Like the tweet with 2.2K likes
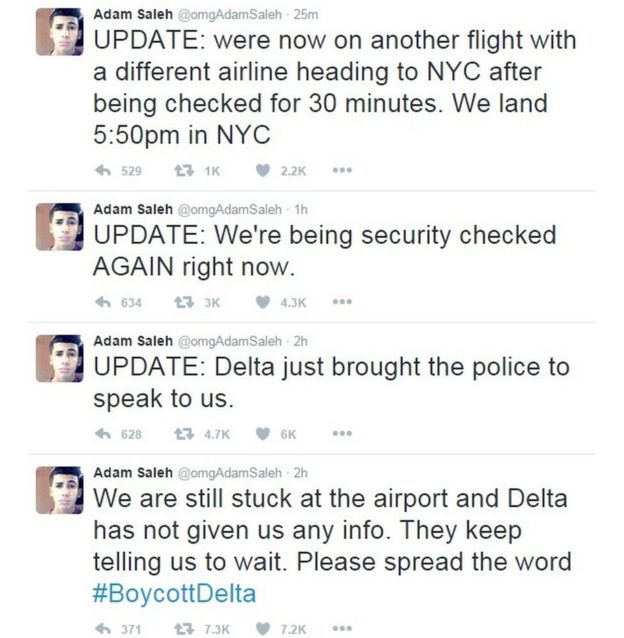This screenshot has height=638, width=624. click(262, 171)
